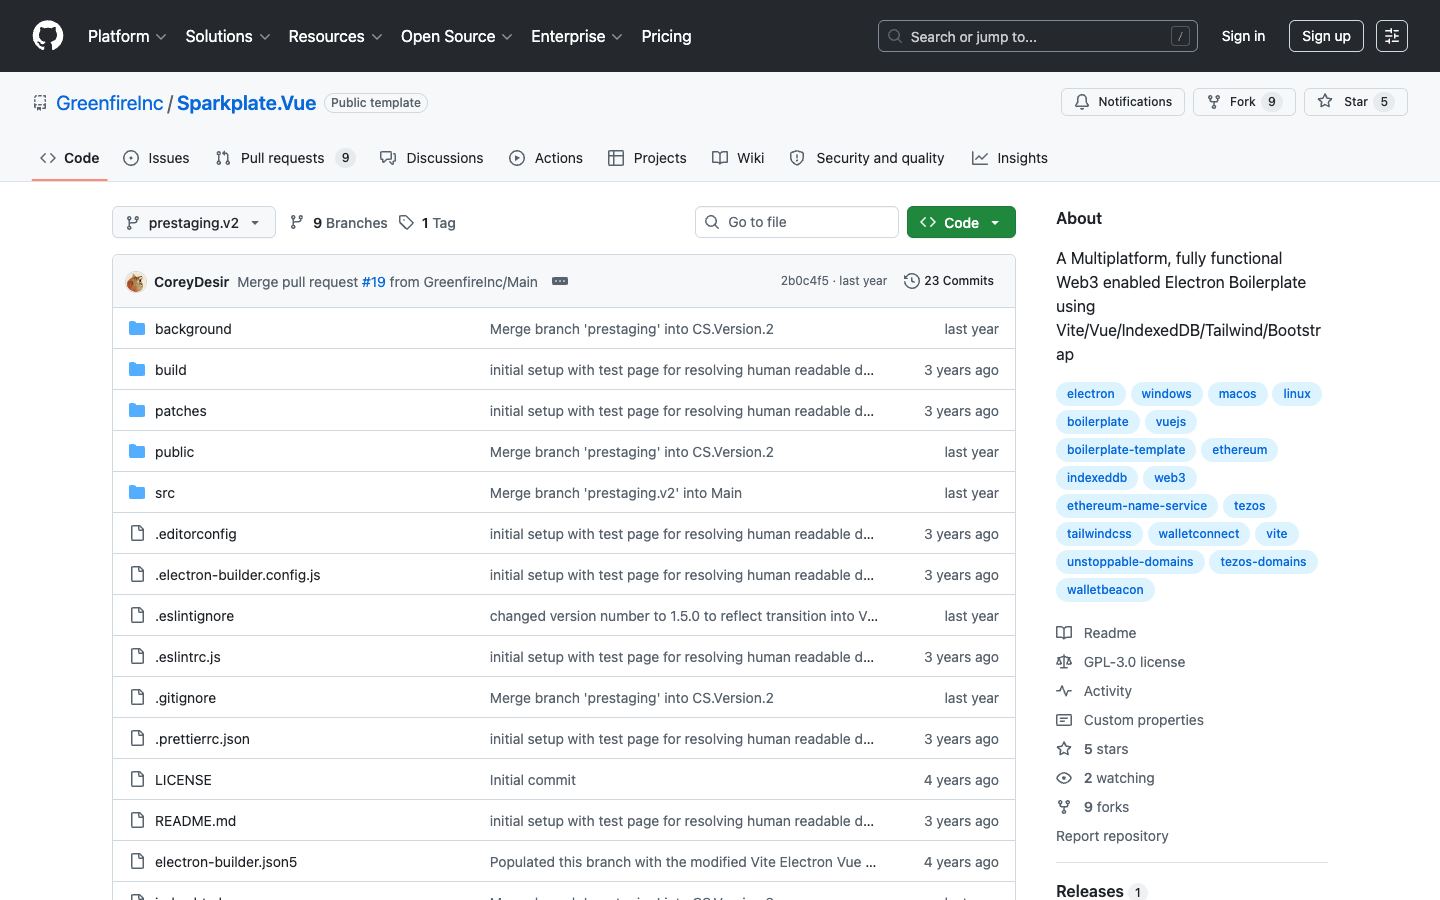
Task: Switch to the Actions tab
Action: tap(546, 158)
